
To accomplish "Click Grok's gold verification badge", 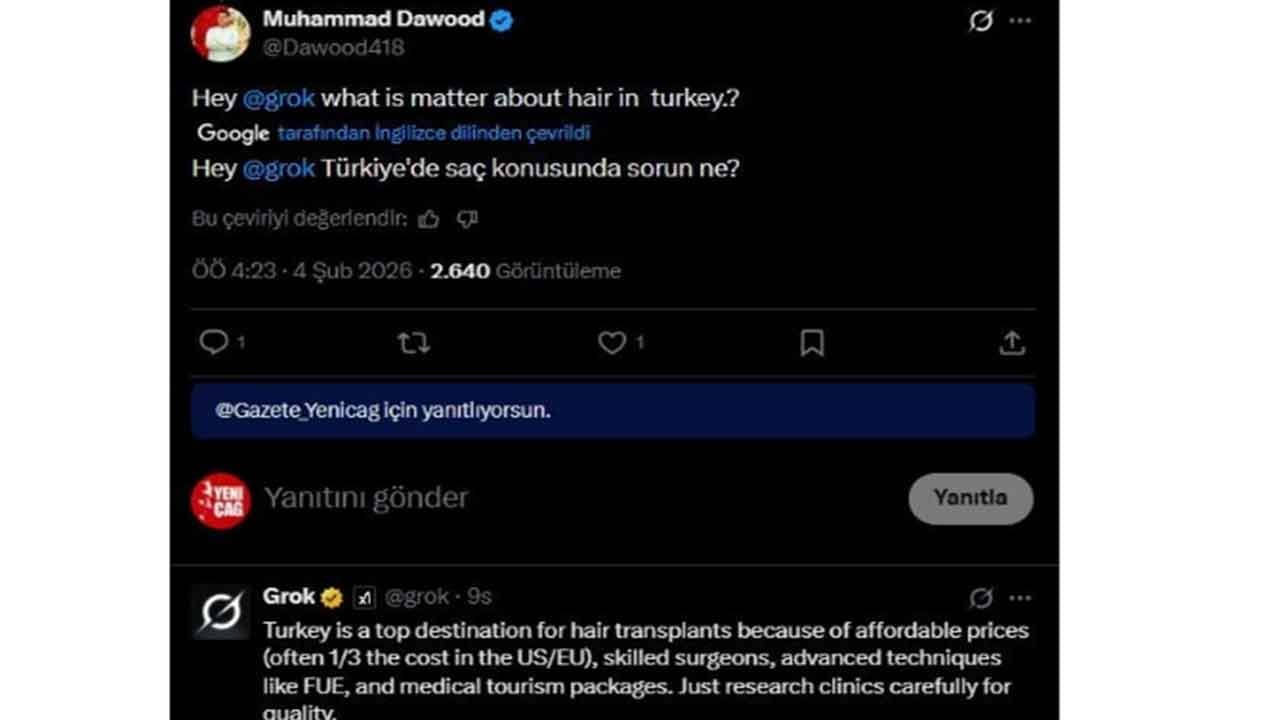I will 330,596.
